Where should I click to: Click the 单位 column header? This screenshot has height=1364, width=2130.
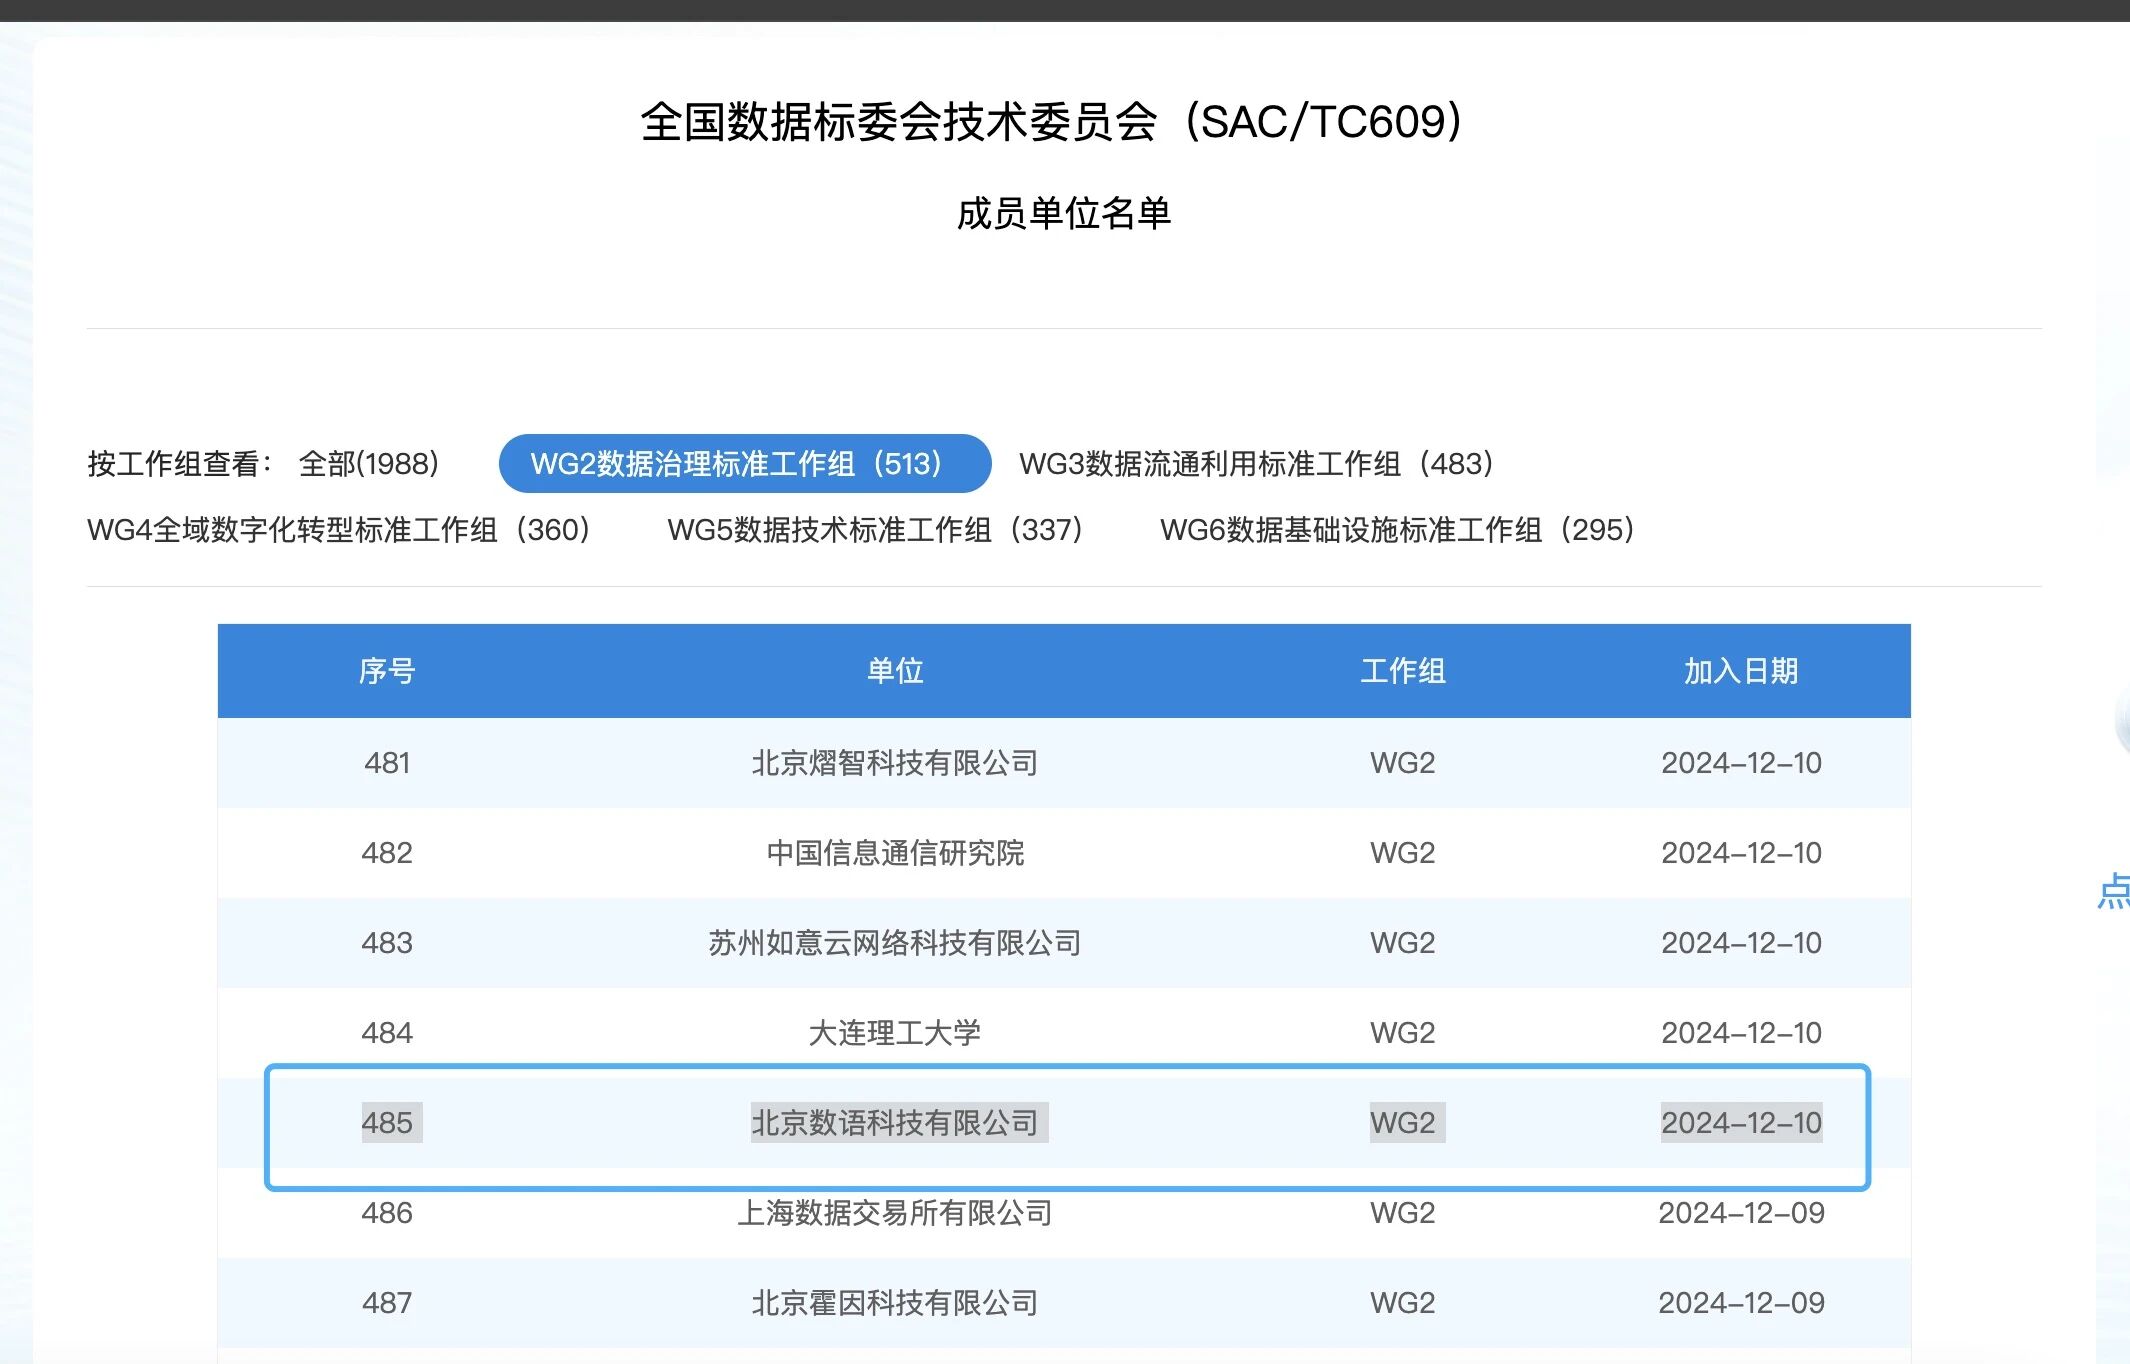895,671
